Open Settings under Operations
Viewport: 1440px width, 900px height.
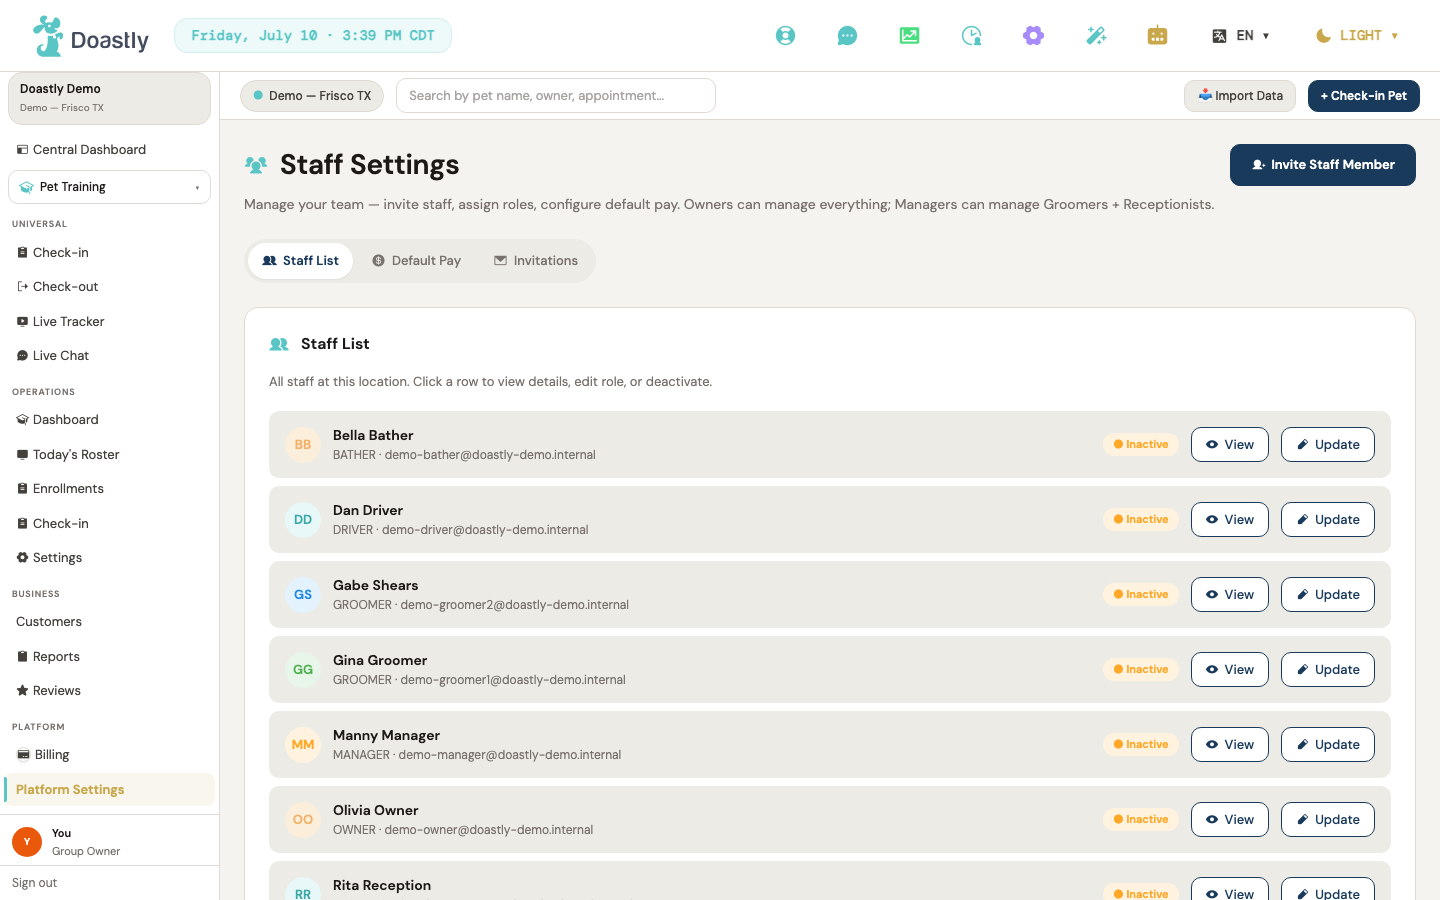109,558
